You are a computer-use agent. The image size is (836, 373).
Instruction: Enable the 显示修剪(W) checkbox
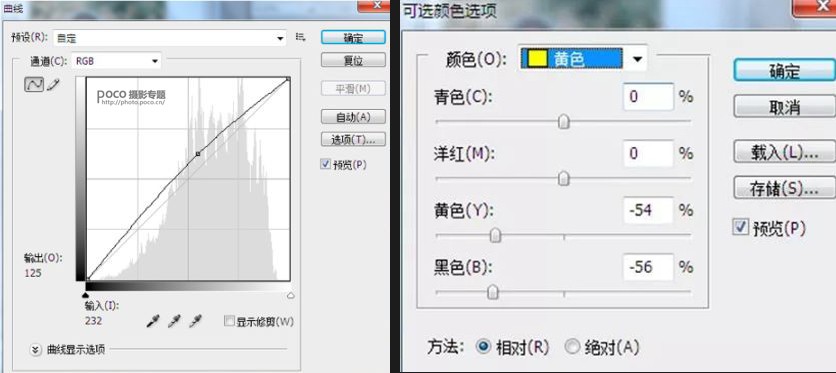[229, 321]
